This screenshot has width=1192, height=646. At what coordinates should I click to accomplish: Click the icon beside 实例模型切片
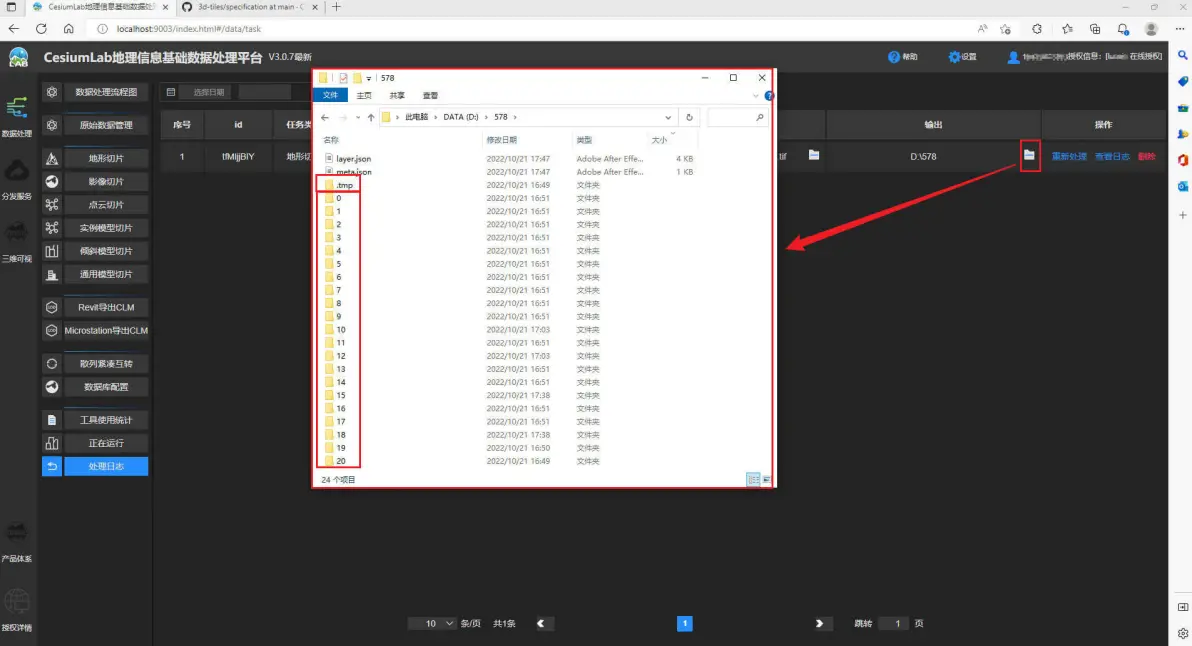tap(52, 228)
